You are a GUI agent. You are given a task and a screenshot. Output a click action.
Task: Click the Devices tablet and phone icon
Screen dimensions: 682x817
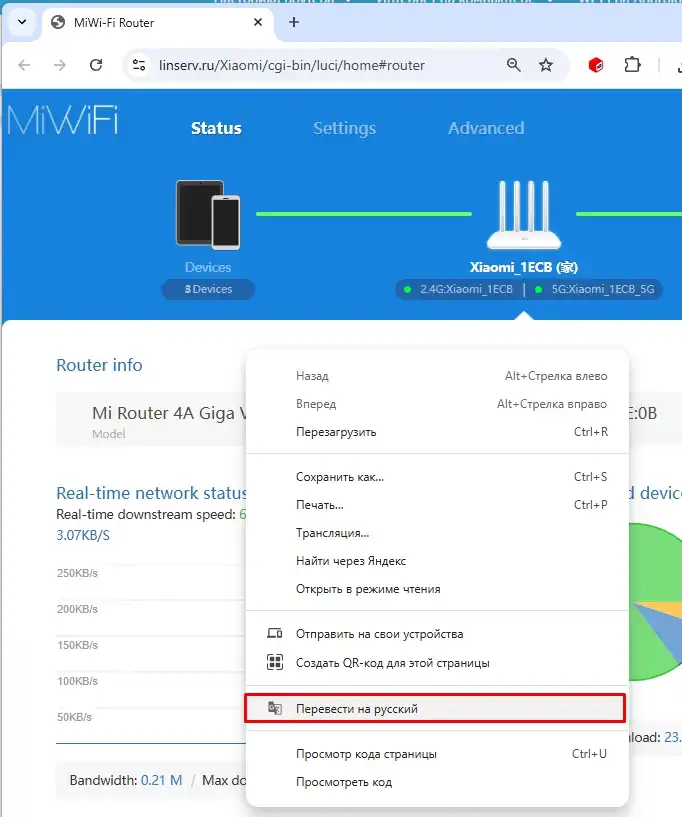(x=208, y=214)
